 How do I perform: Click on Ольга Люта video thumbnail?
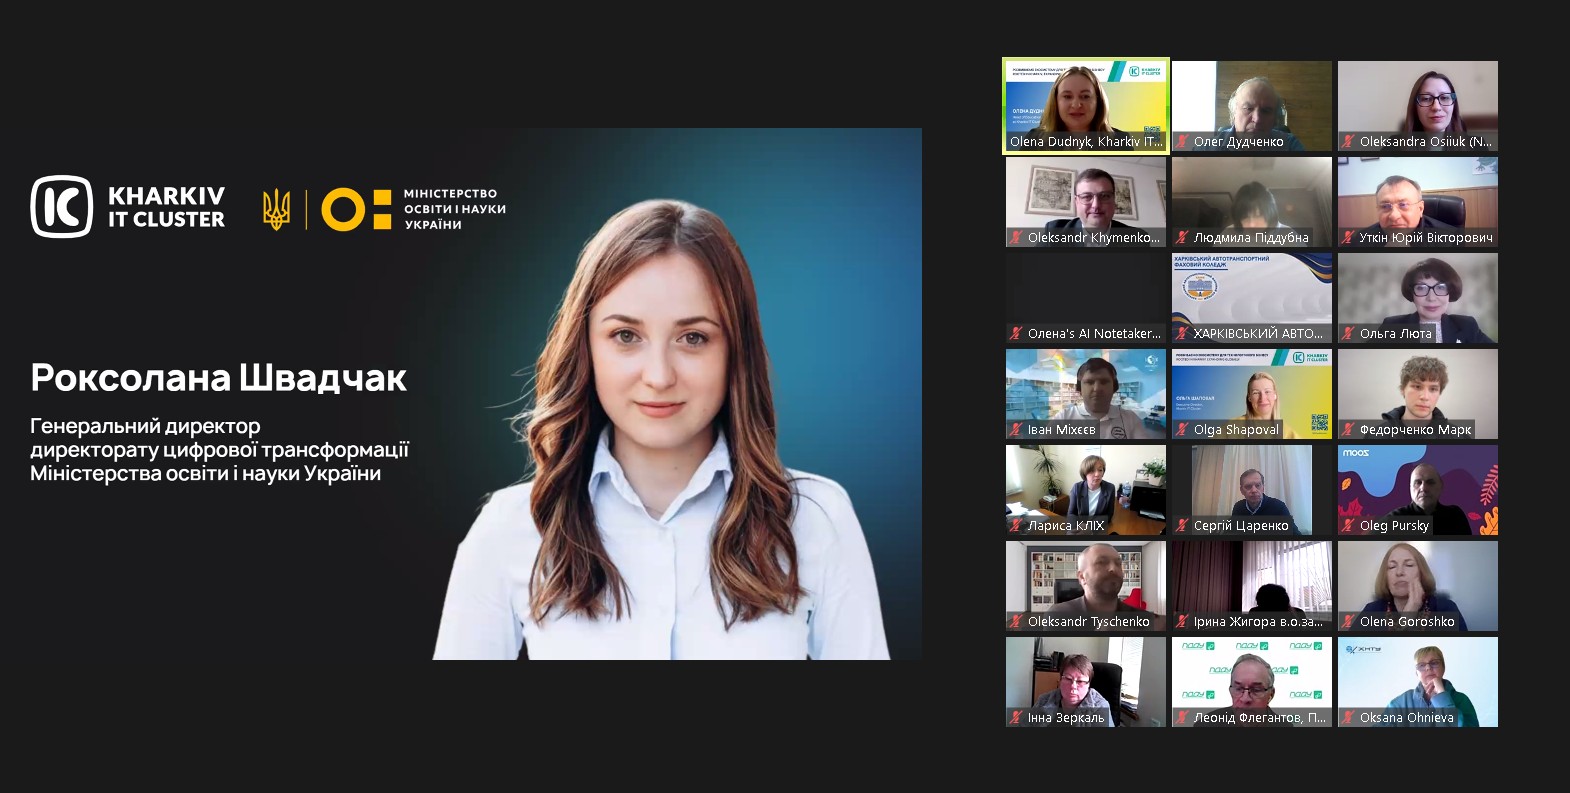[x=1417, y=295]
